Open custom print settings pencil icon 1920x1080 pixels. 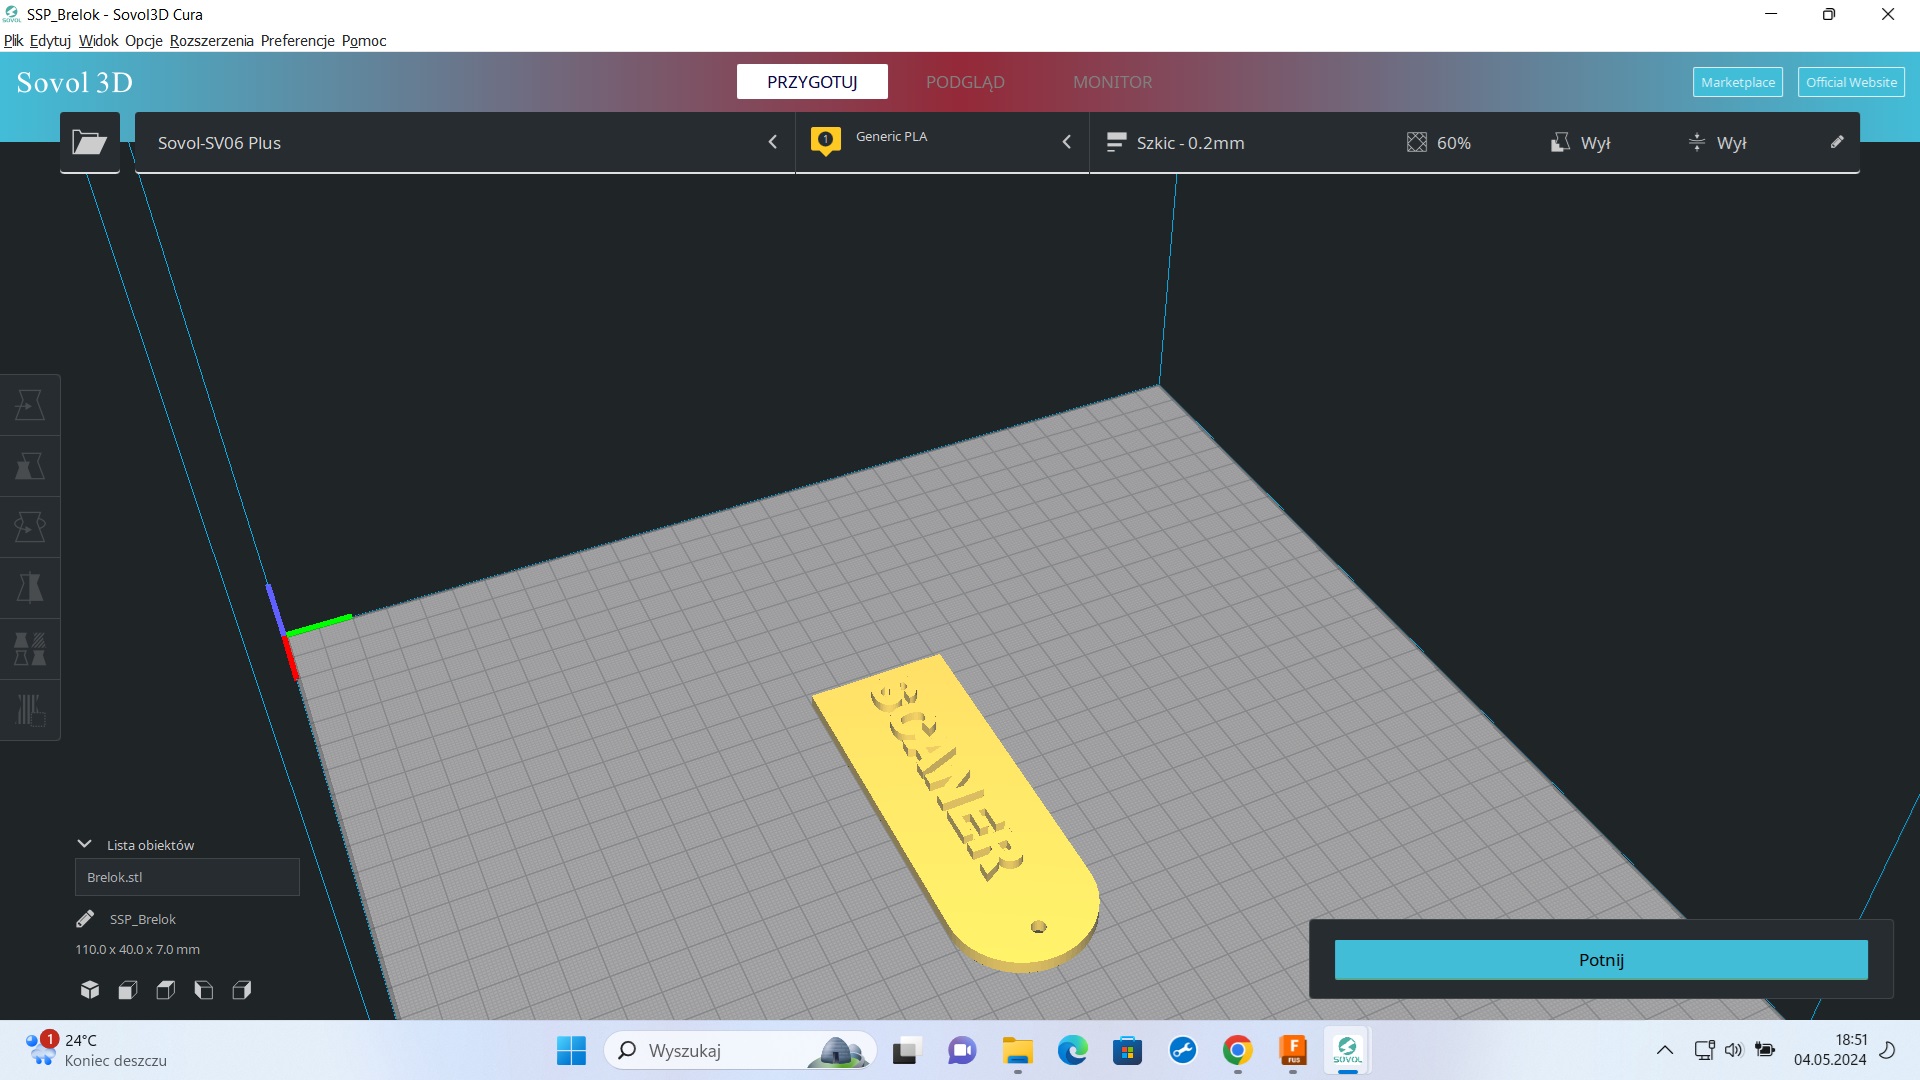click(1837, 142)
